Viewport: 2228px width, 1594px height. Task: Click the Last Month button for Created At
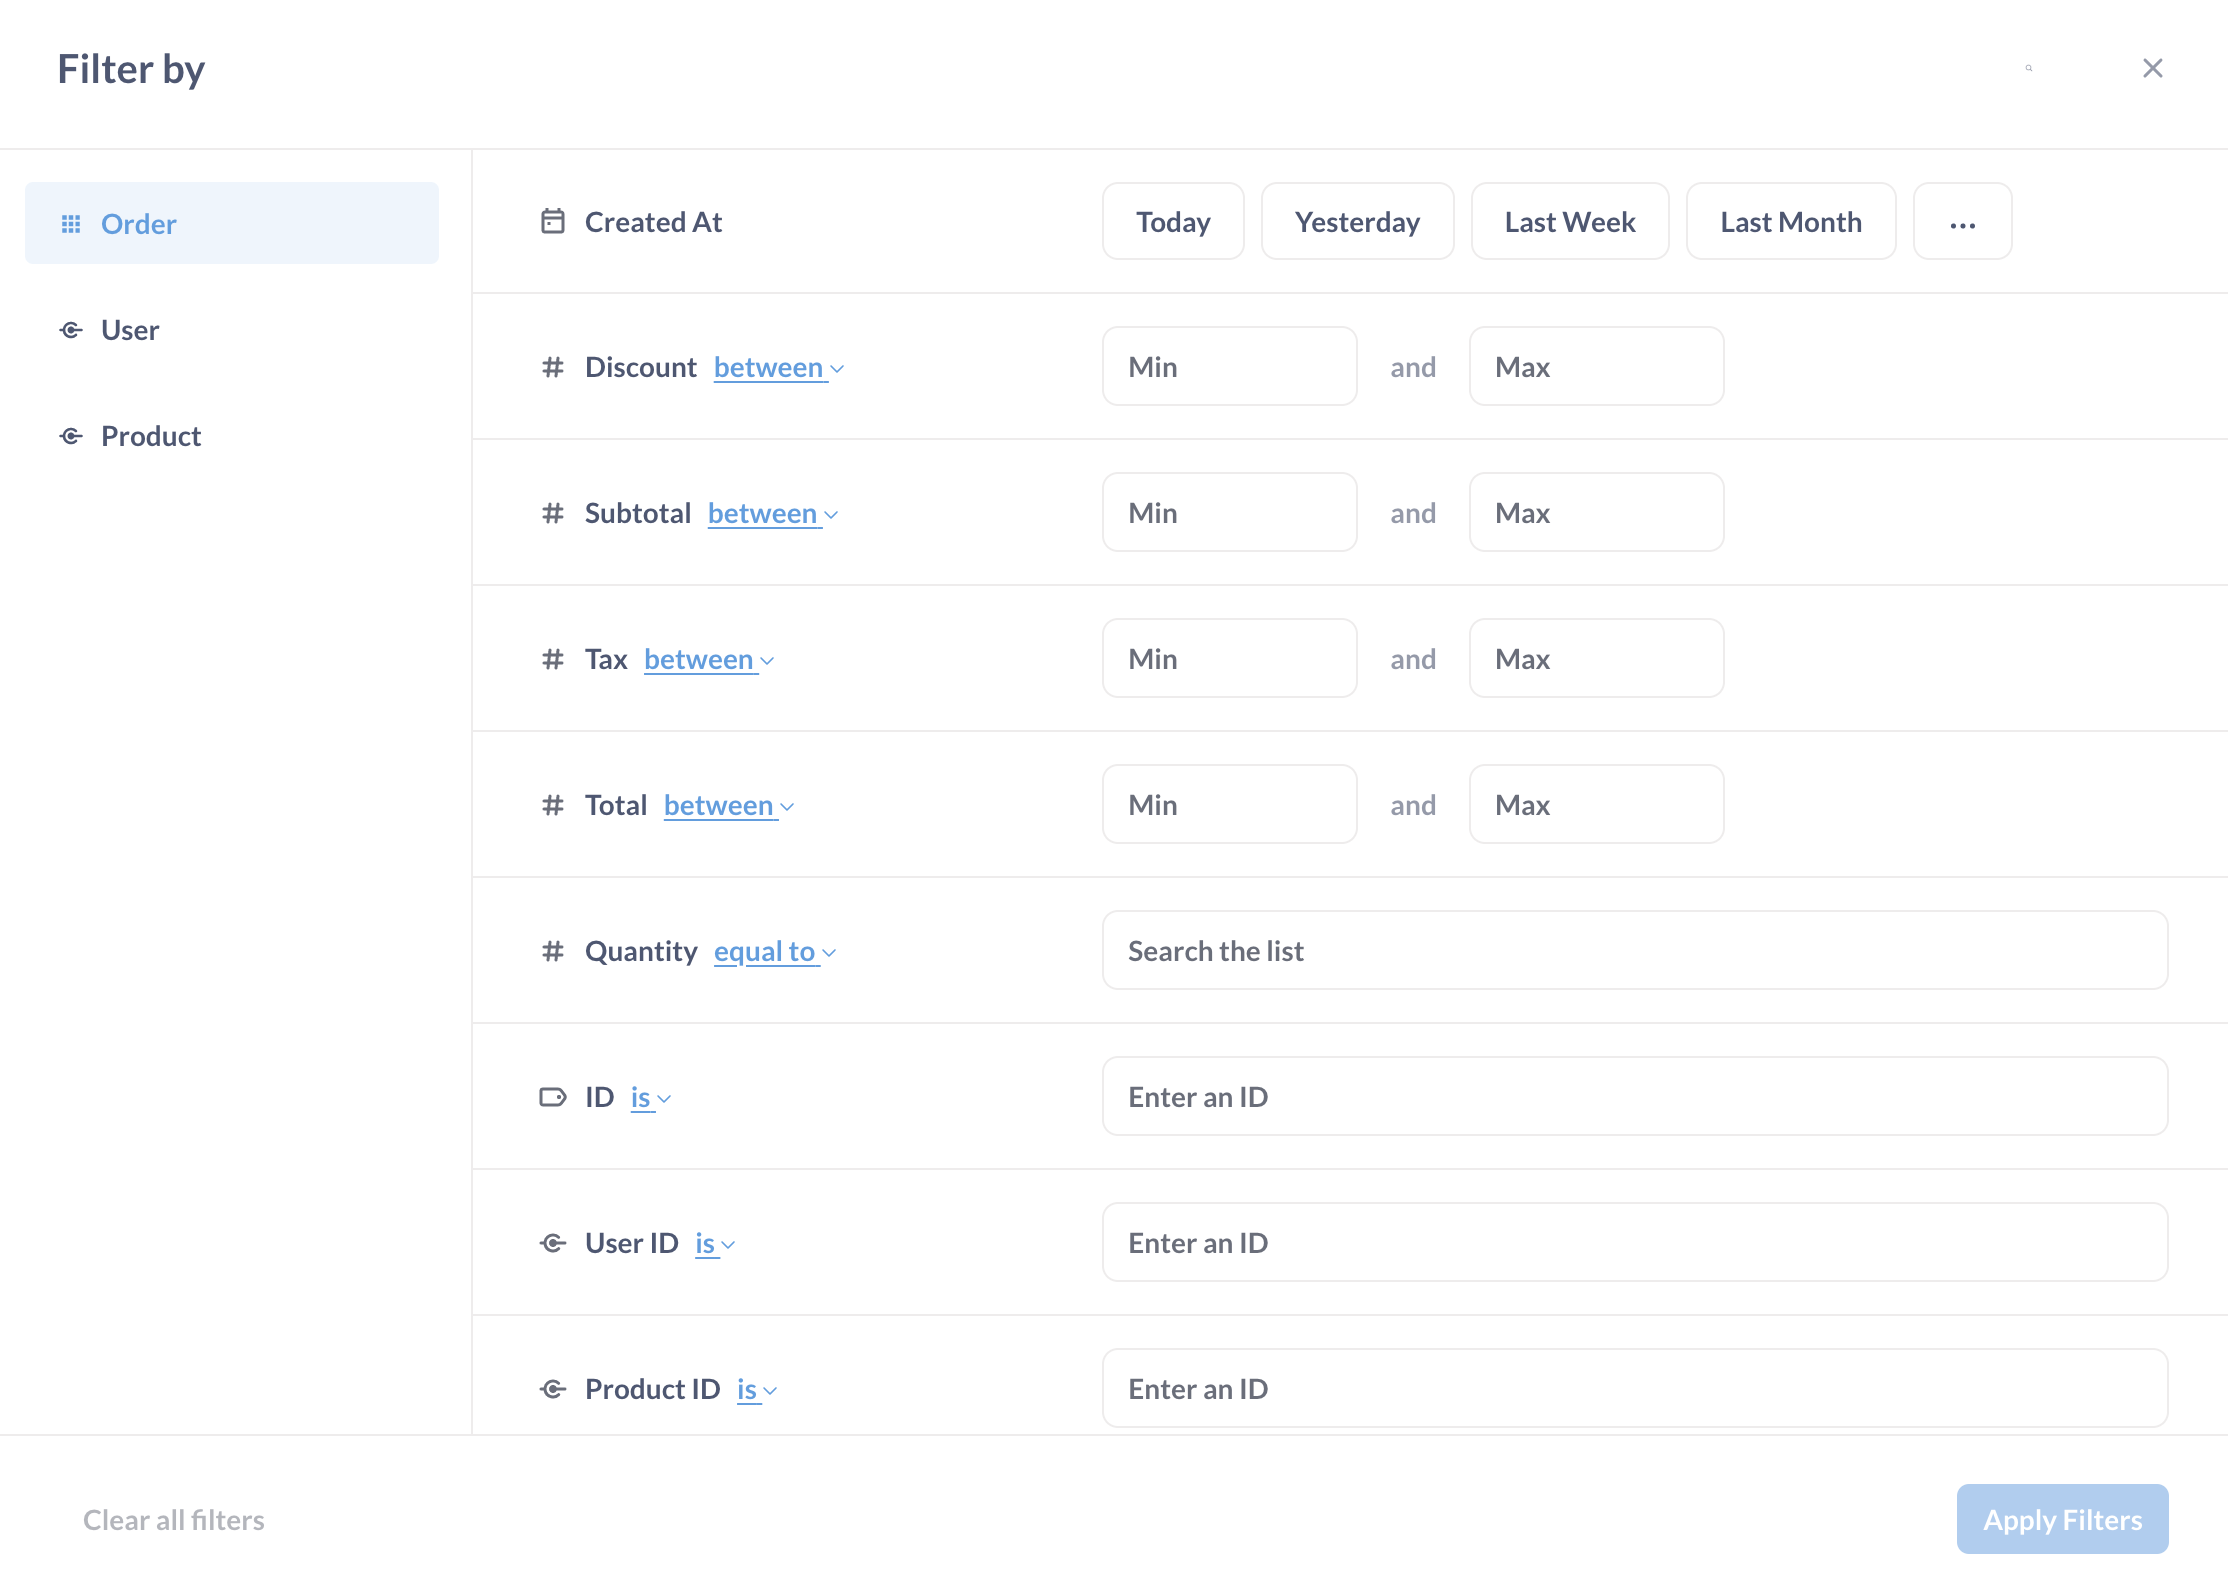pos(1792,221)
